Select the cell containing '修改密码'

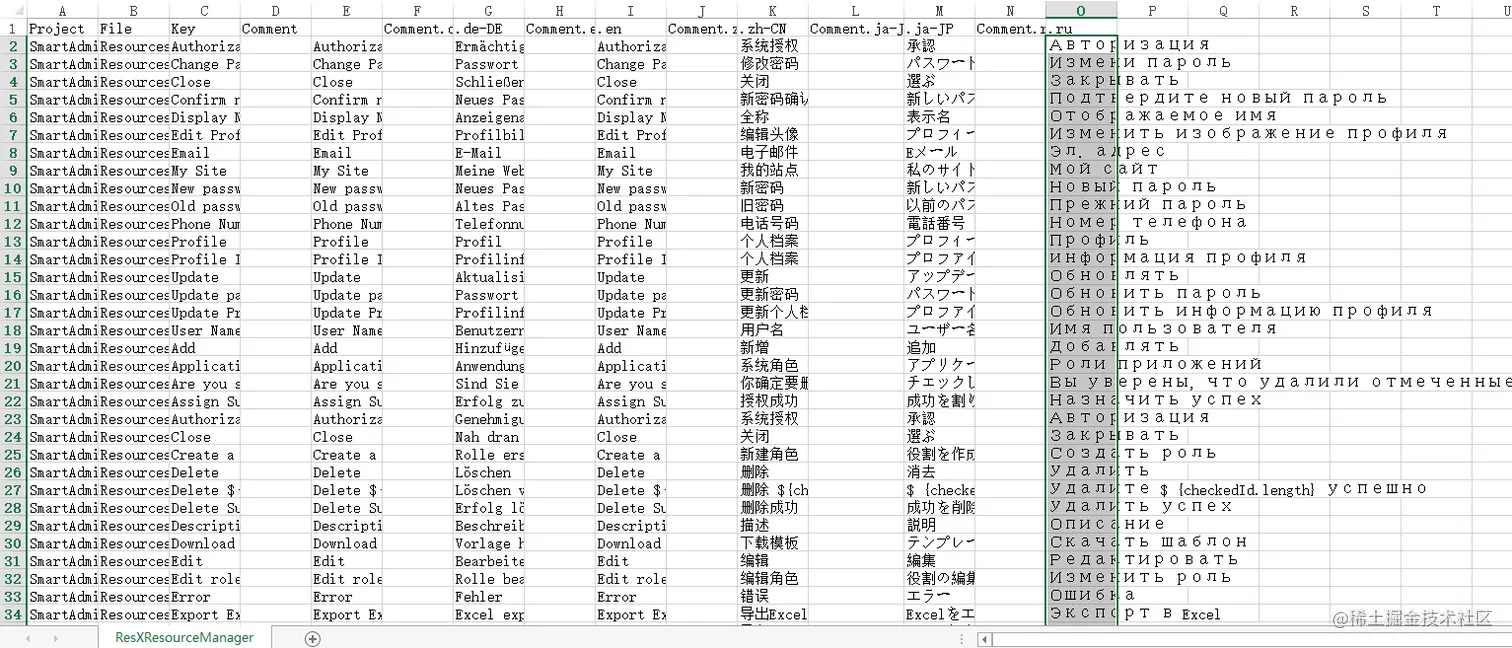click(x=773, y=64)
